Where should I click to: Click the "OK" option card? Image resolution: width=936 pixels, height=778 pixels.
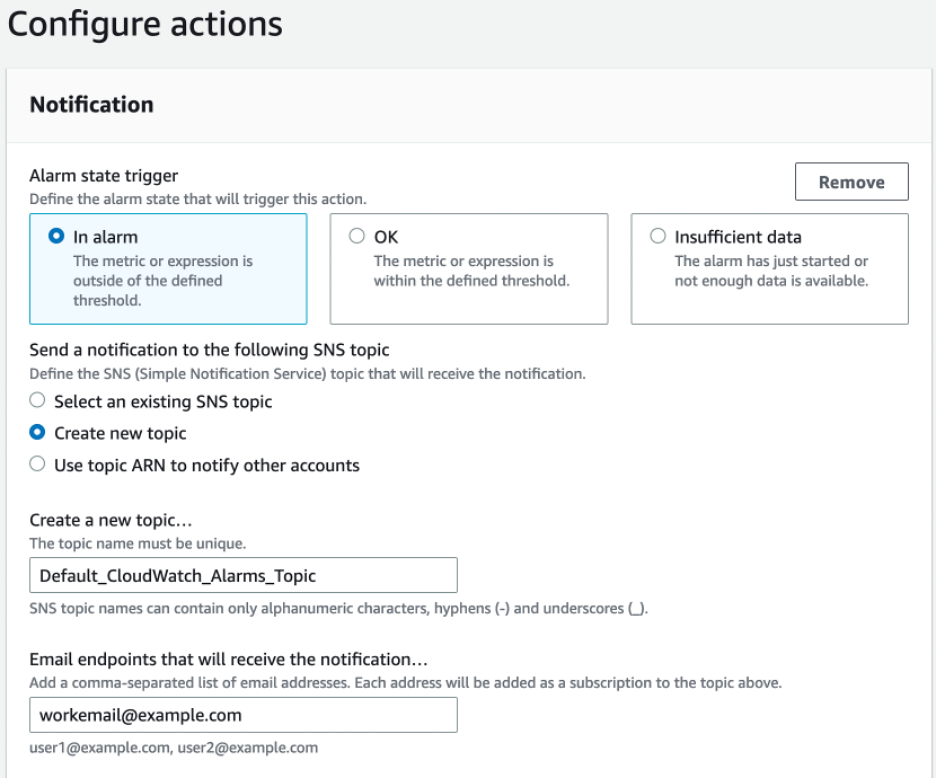469,268
